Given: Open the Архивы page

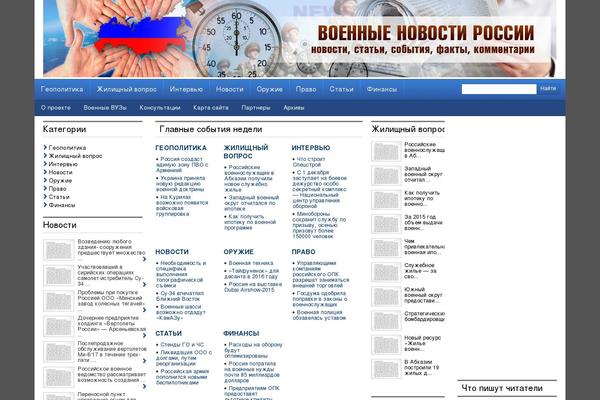Looking at the screenshot, I should click(293, 108).
